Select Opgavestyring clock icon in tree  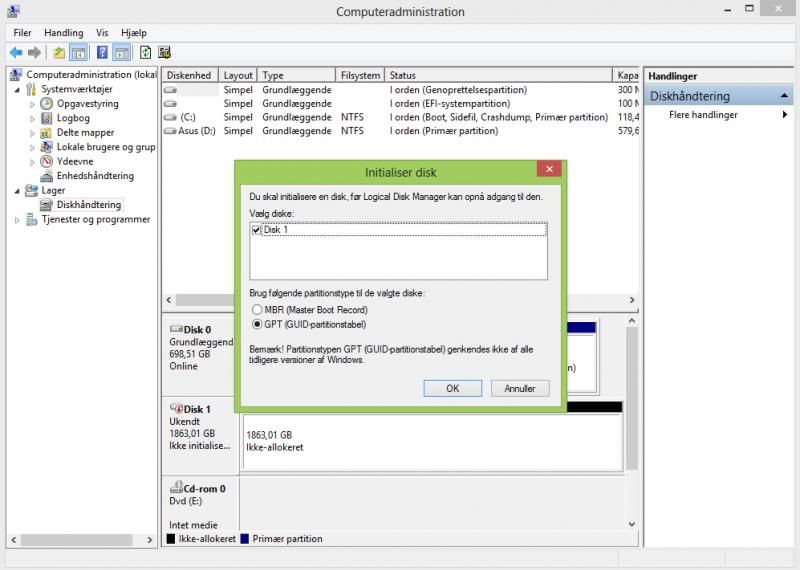tap(47, 103)
